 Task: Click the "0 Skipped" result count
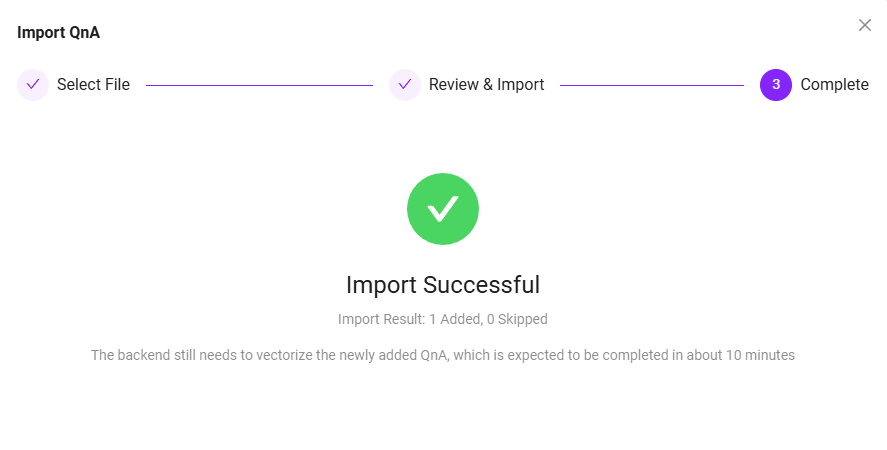point(517,320)
